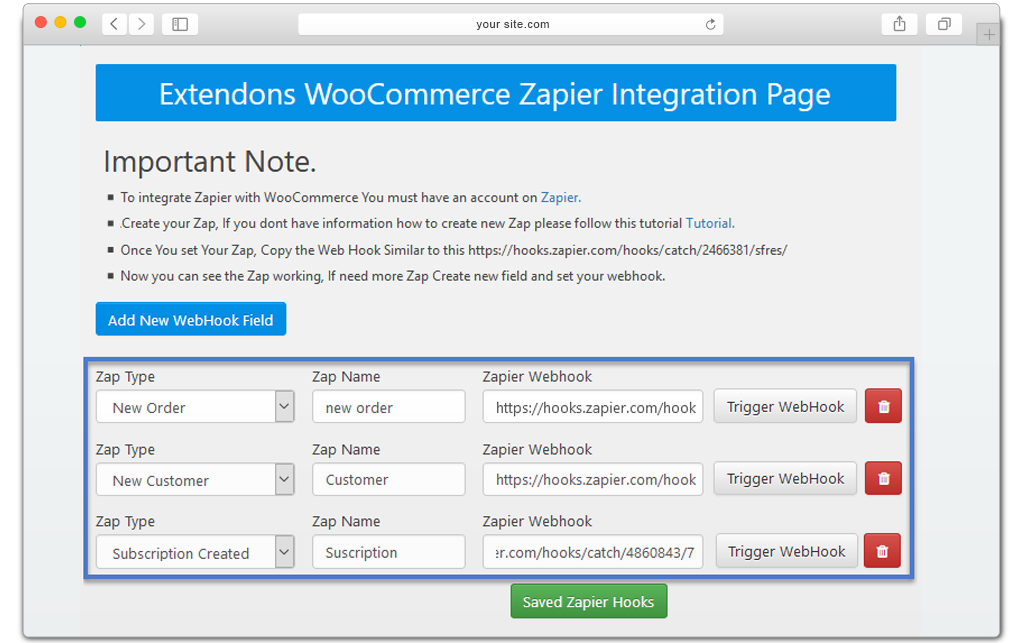
Task: Click the 'Now you can see the Zap working' note
Action: (x=392, y=276)
